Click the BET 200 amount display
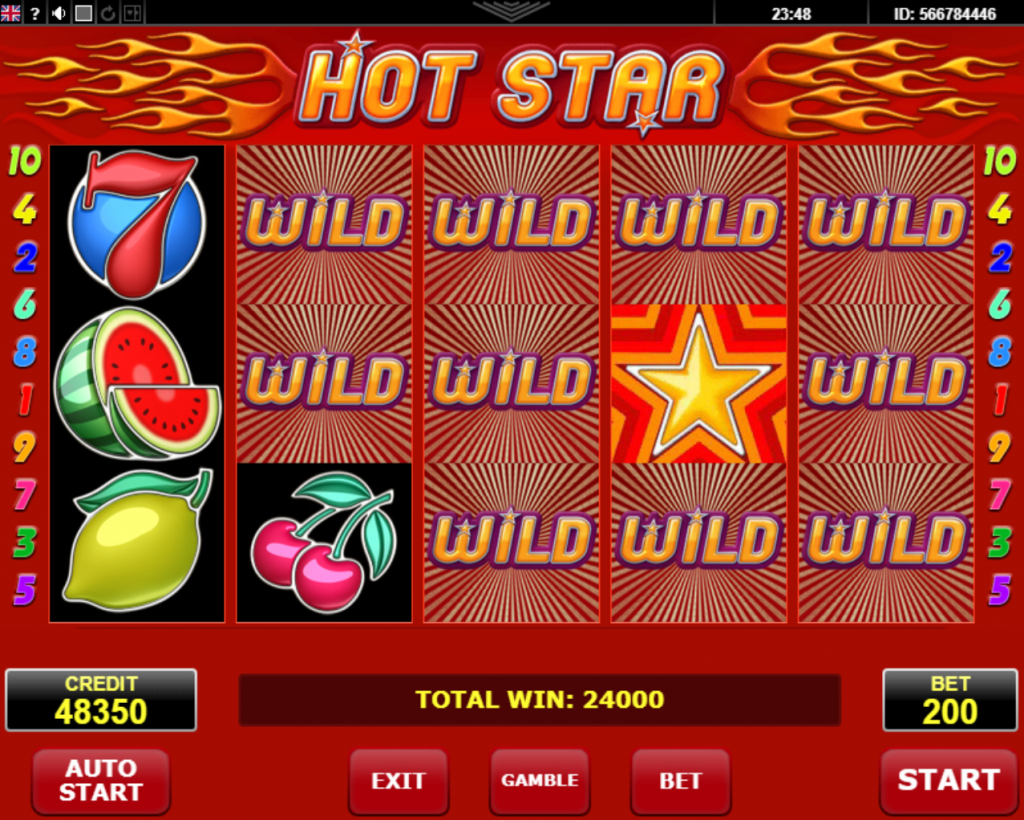This screenshot has height=820, width=1024. point(950,700)
